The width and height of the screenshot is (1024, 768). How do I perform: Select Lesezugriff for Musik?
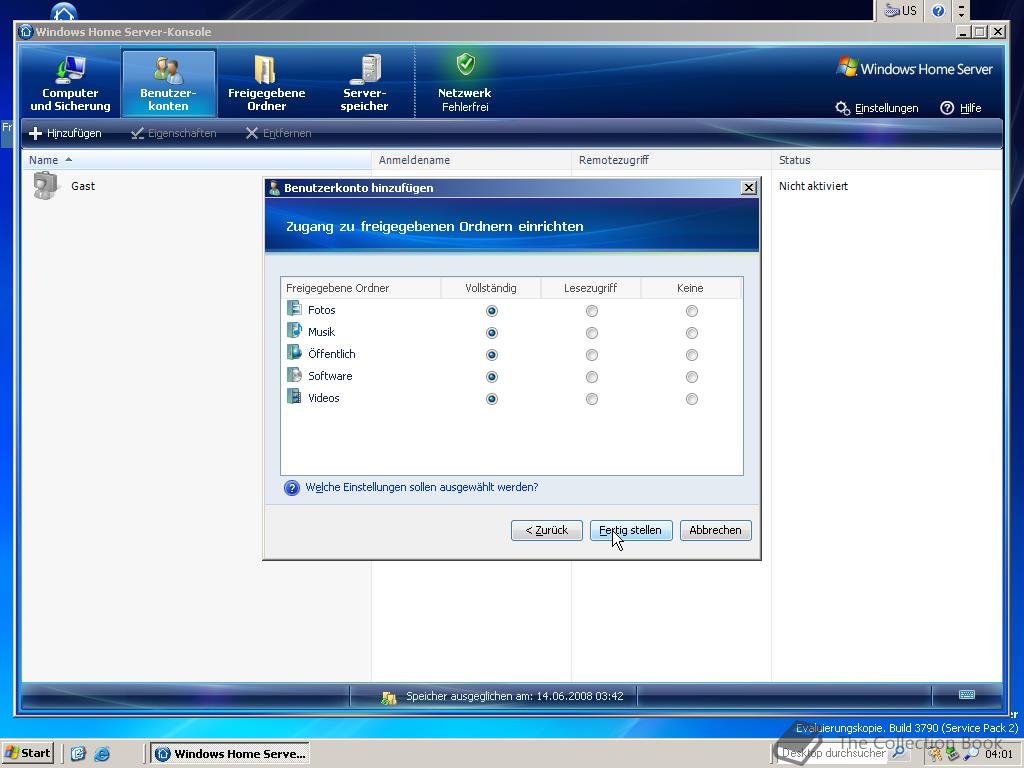(592, 333)
